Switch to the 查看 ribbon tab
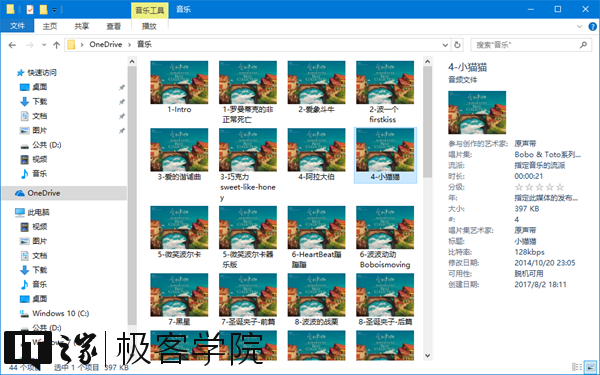Screen dimensions: 600x375 point(113,26)
